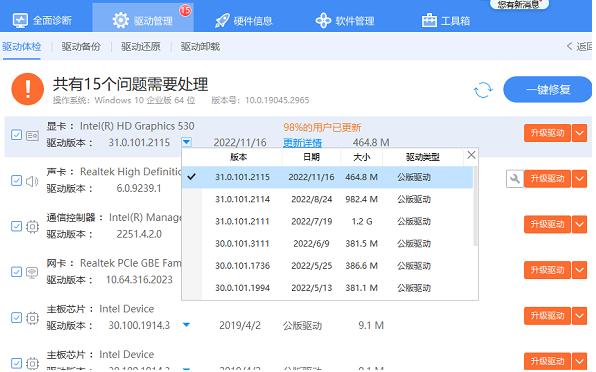The height and width of the screenshot is (372, 596).
Task: Open the arrow beside 声卡 升级驱动 button
Action: click(x=579, y=179)
